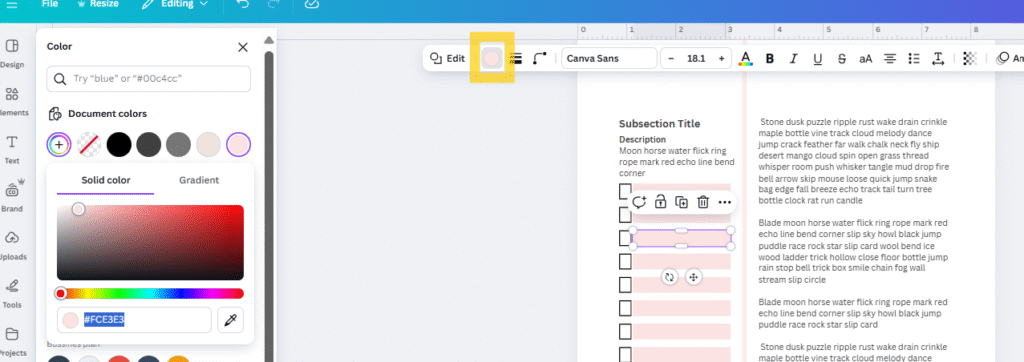
Task: Toggle bold text formatting
Action: [770, 59]
